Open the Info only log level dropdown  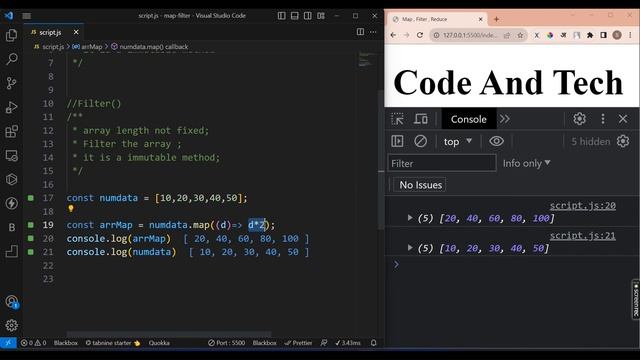tap(527, 163)
